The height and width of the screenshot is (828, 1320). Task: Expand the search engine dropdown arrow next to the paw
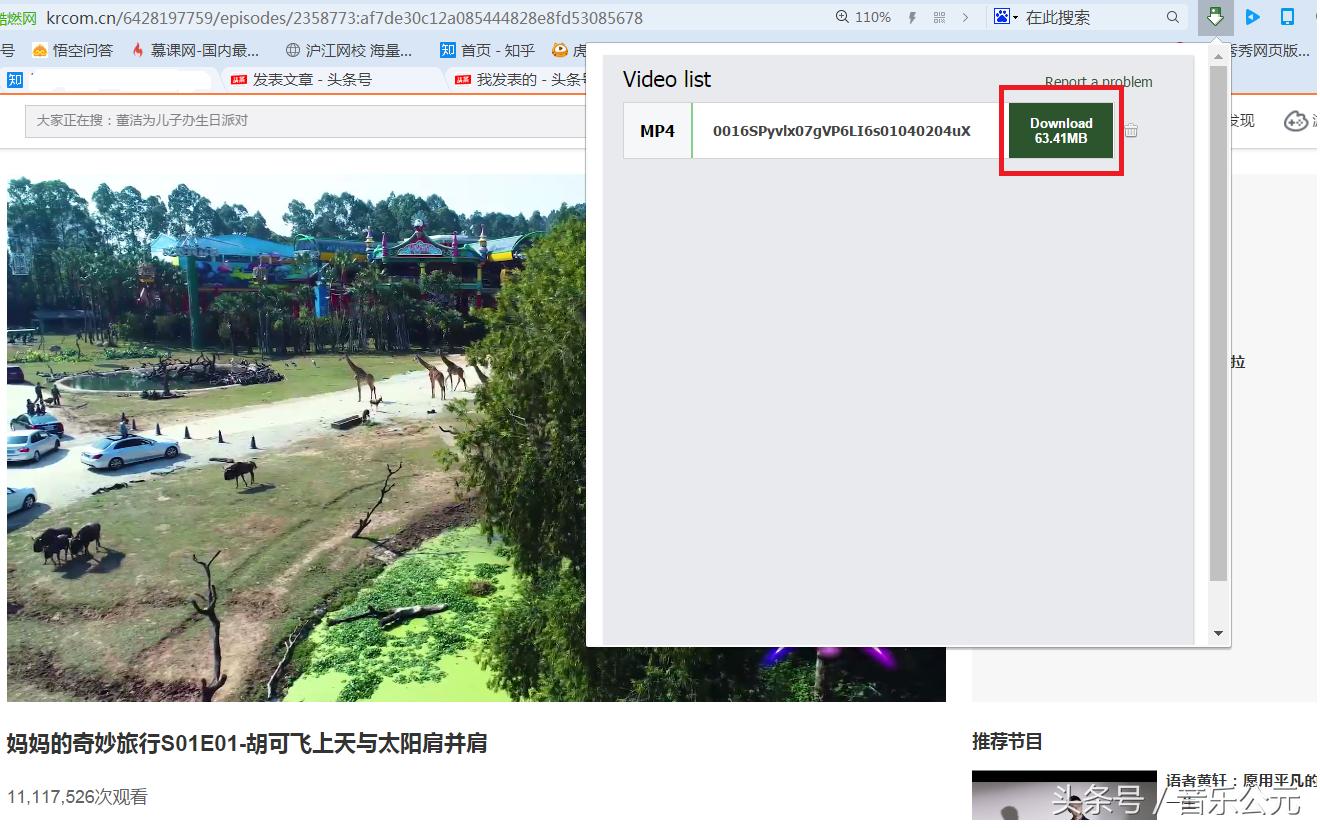[1014, 17]
